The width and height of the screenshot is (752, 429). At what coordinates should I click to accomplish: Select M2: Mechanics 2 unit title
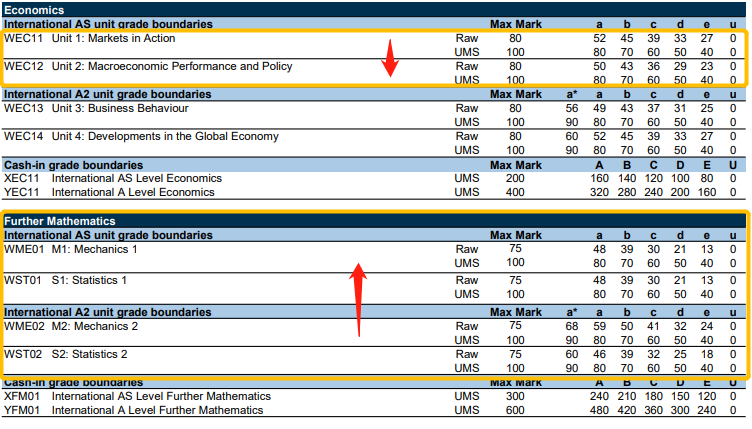pos(95,326)
